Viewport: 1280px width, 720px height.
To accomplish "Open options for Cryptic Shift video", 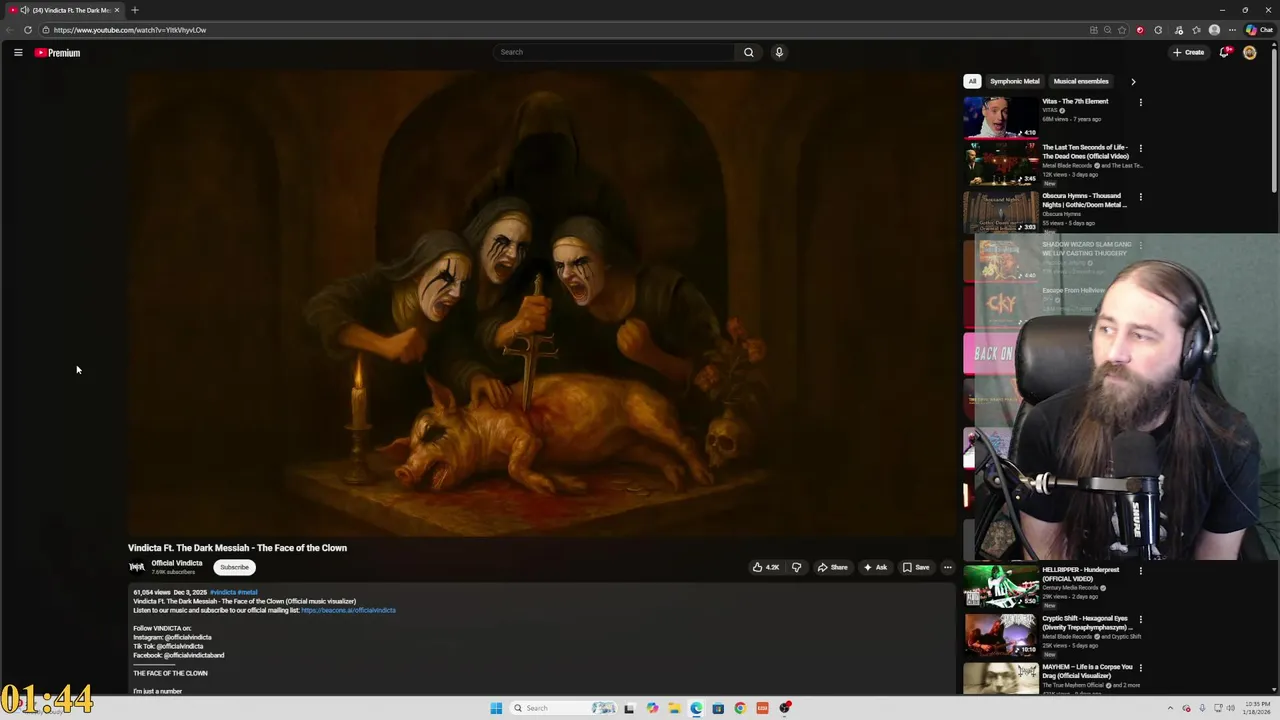I will (1140, 619).
